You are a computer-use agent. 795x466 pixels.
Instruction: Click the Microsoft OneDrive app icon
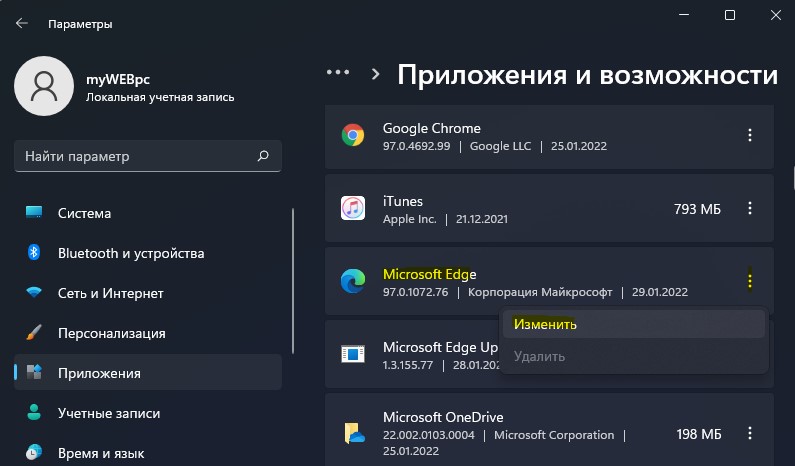tap(354, 434)
